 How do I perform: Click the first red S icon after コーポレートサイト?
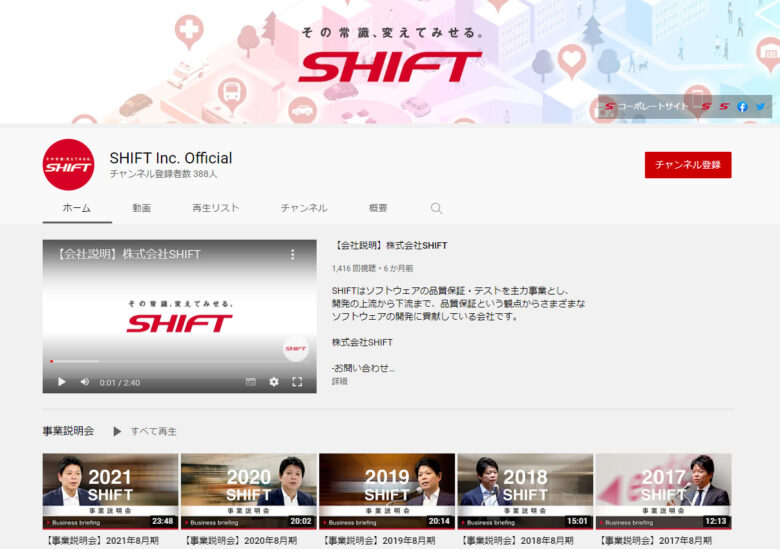pos(706,106)
